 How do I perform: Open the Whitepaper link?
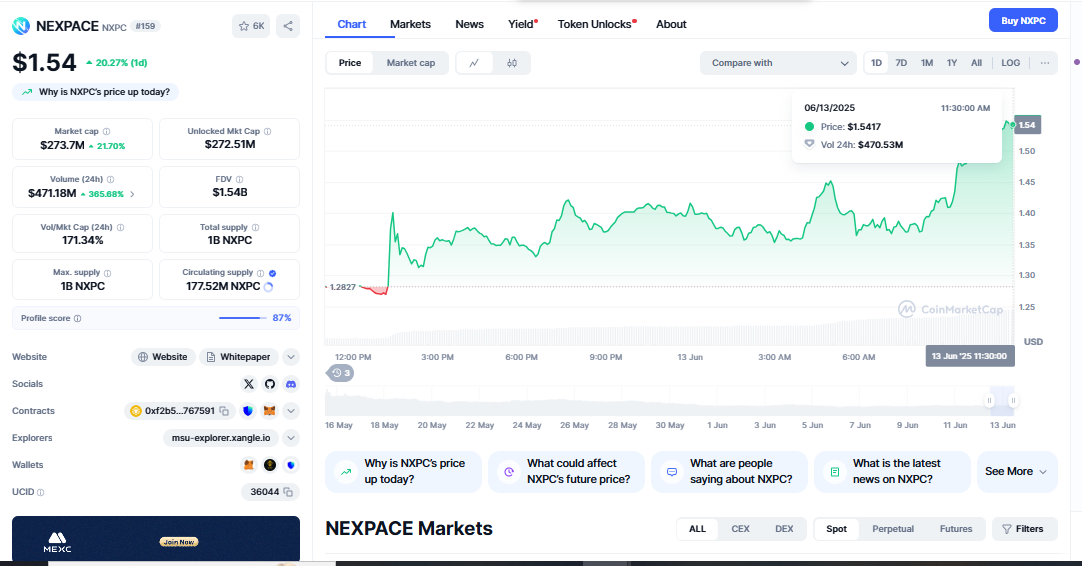[x=238, y=357]
